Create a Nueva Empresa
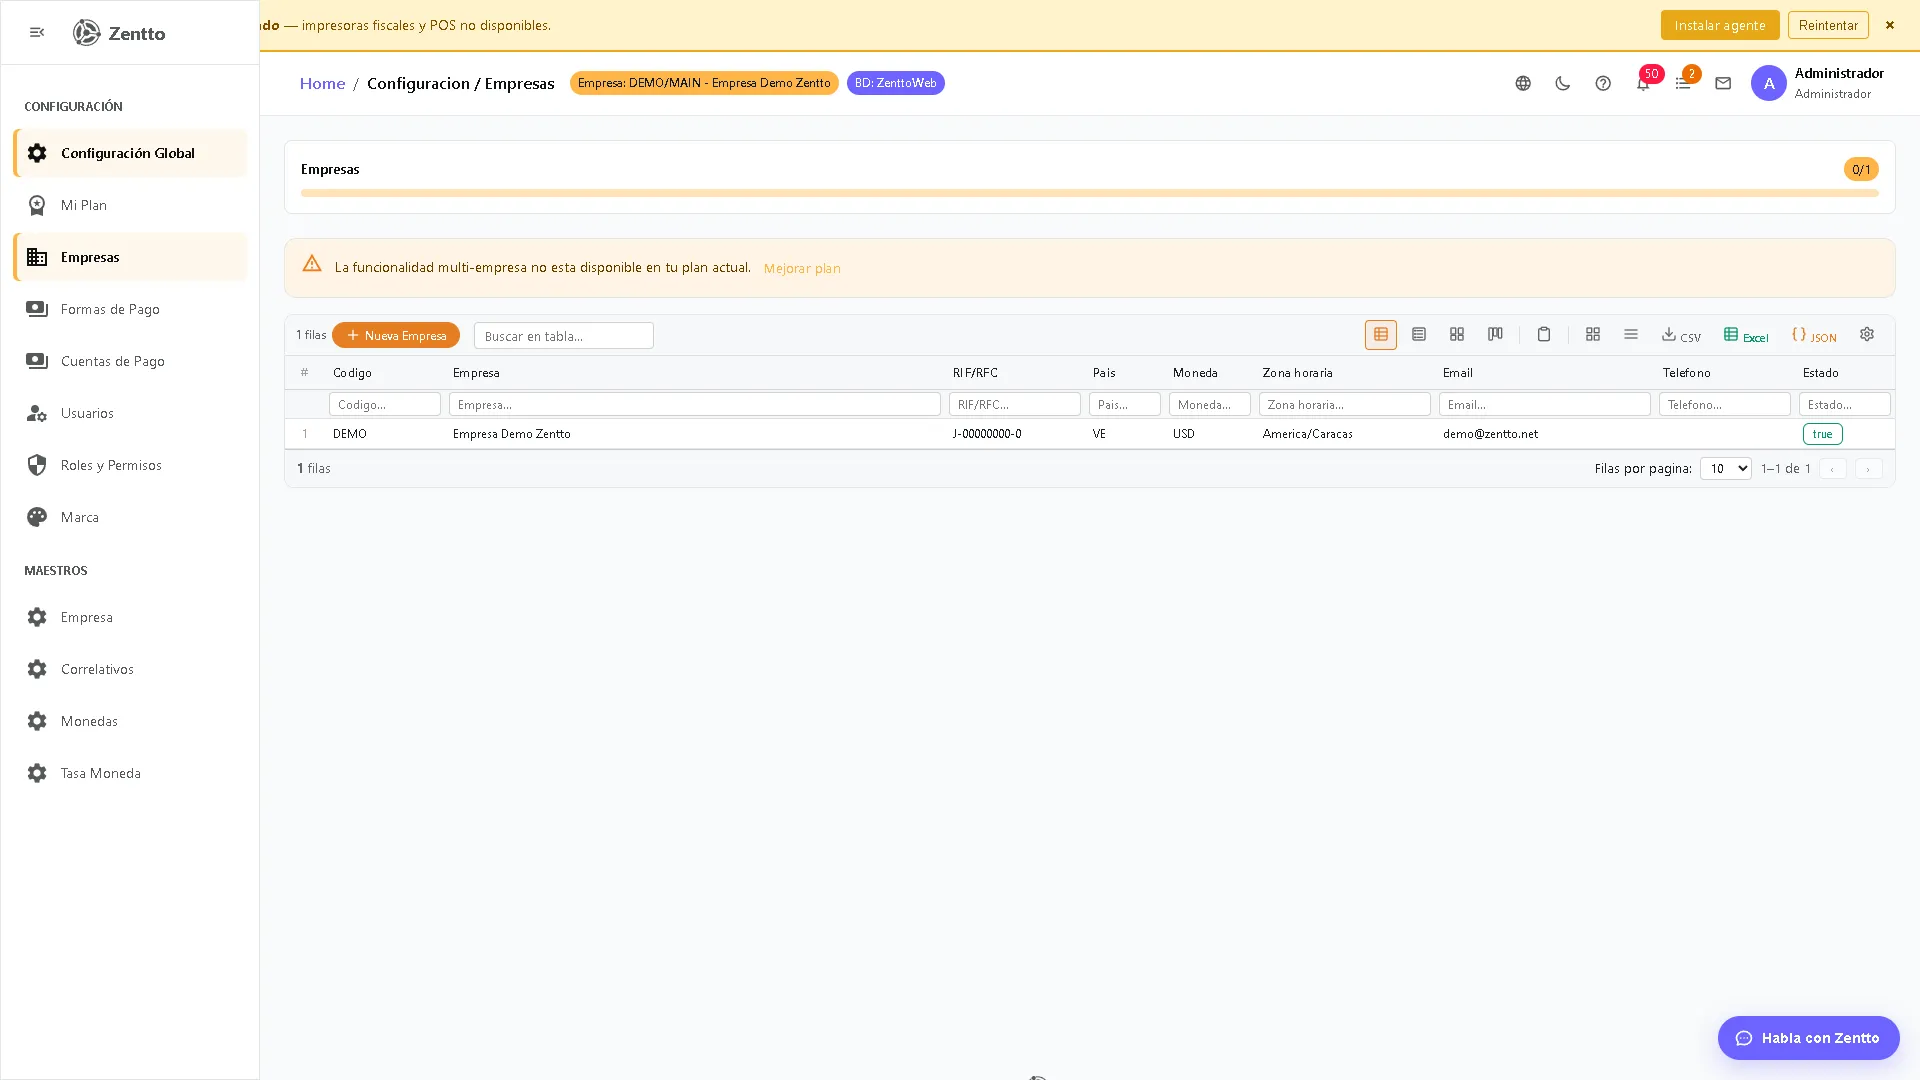Viewport: 1920px width, 1080px height. [396, 335]
